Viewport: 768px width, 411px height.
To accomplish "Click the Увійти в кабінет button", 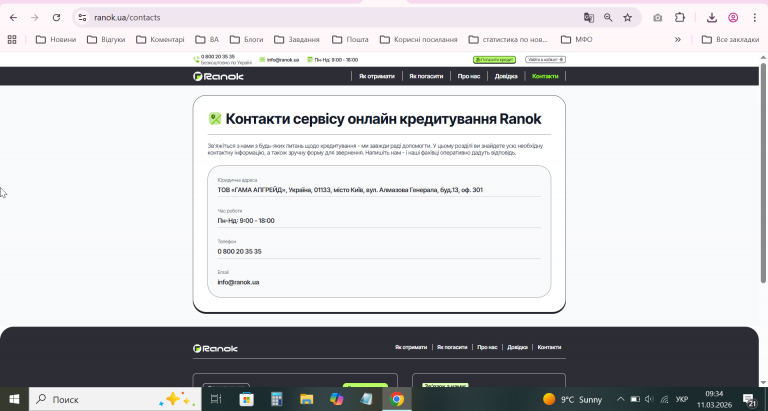I will [545, 60].
